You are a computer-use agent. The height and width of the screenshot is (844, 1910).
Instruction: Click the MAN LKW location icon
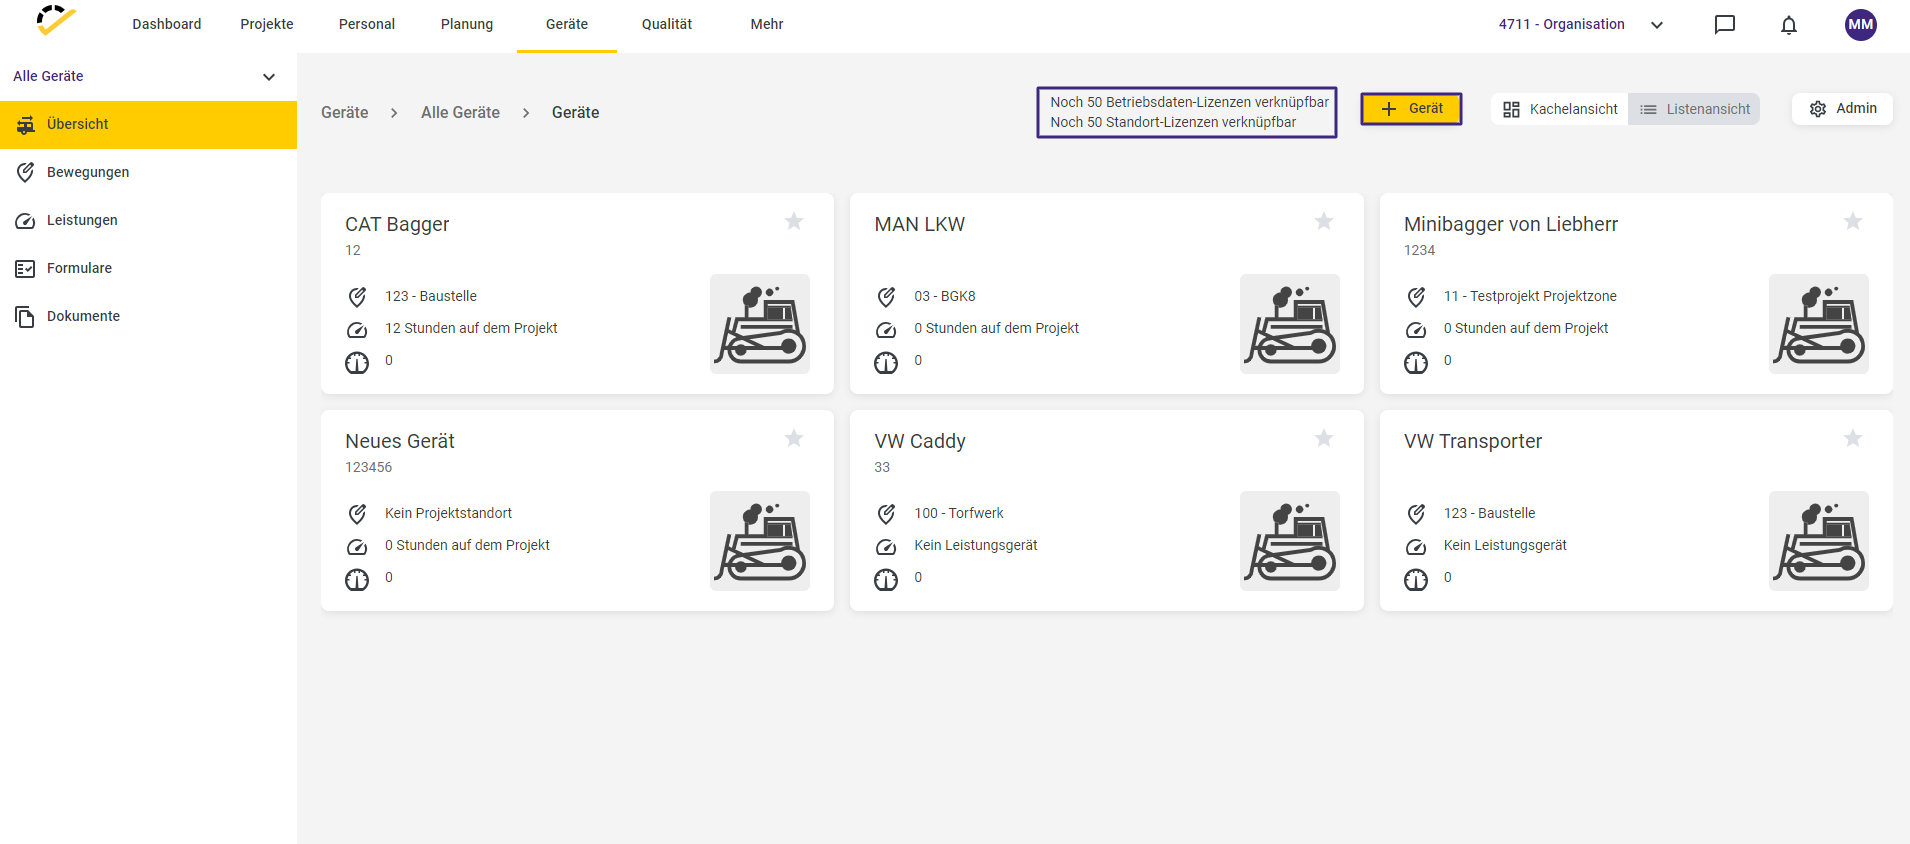[x=886, y=297]
